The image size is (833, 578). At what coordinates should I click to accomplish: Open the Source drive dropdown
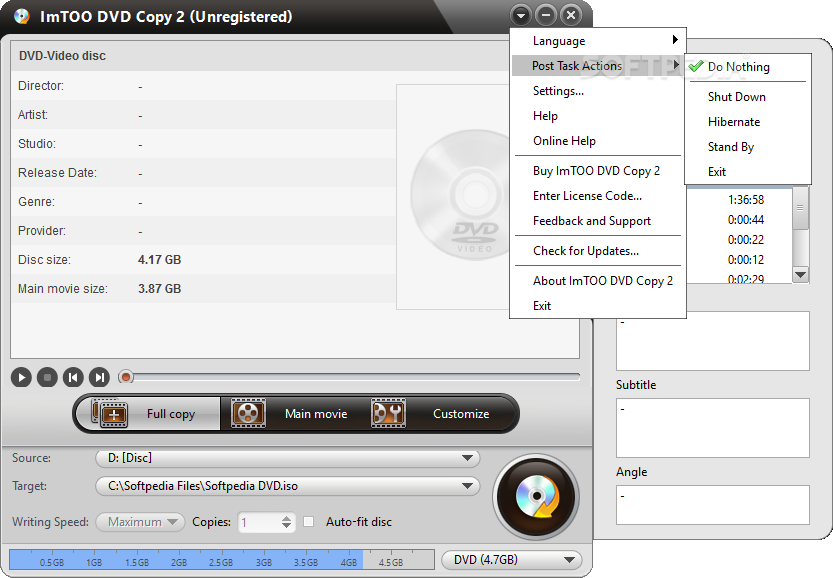[x=287, y=458]
